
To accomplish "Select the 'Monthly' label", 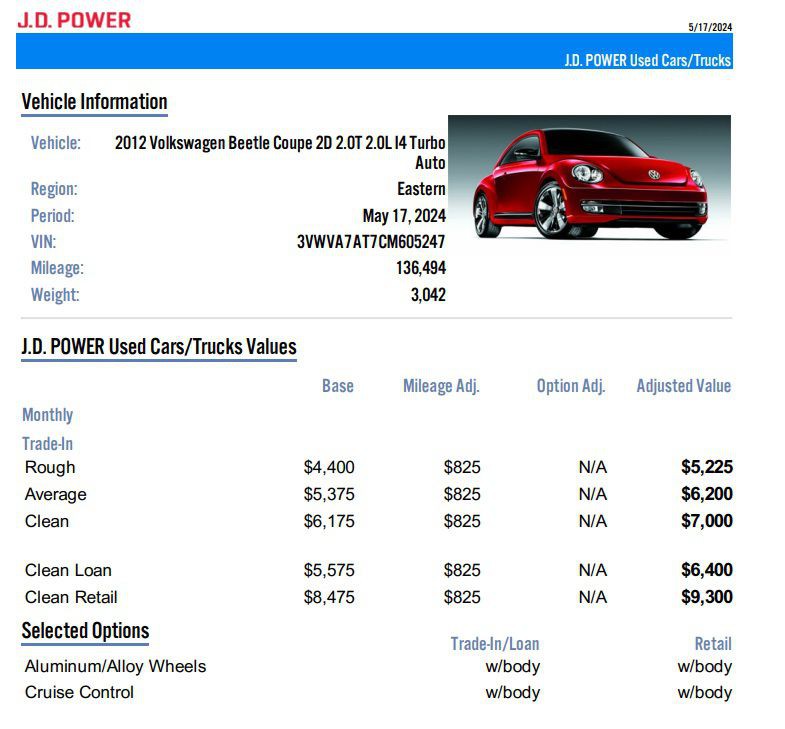I will pyautogui.click(x=48, y=415).
